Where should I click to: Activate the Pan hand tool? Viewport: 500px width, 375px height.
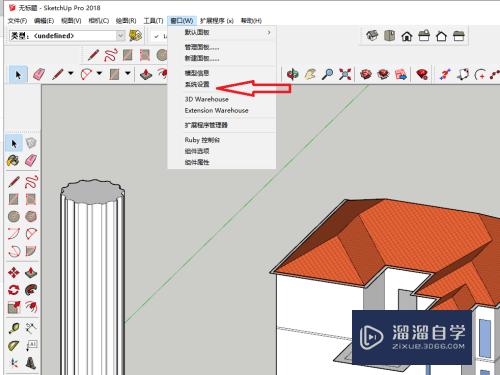point(310,74)
